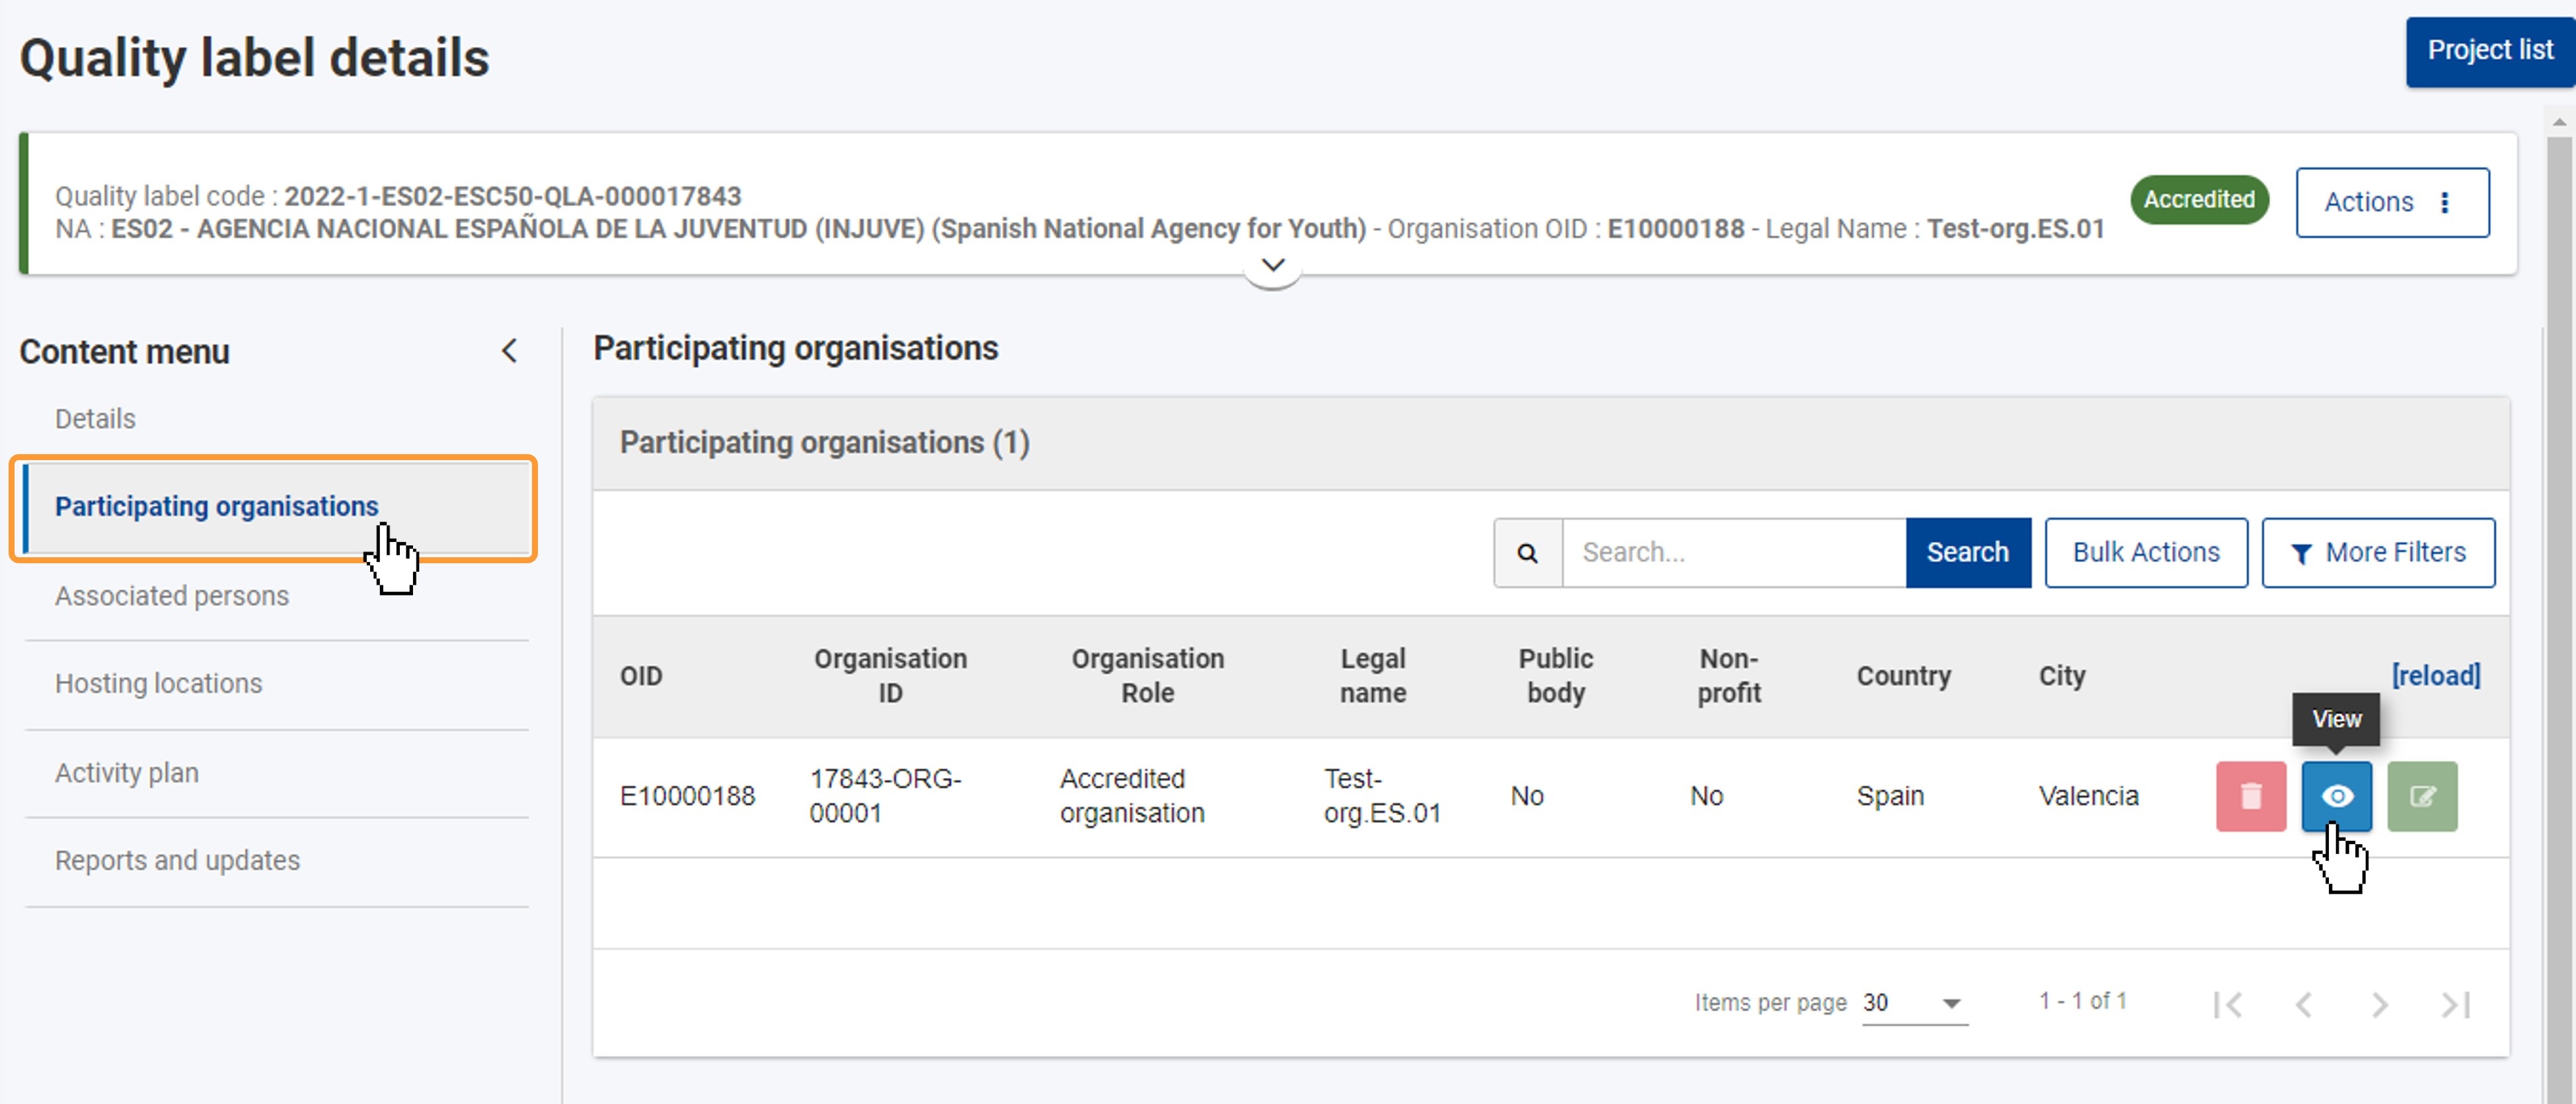Go to next page of results
The image size is (2576, 1104).
[x=2379, y=1004]
